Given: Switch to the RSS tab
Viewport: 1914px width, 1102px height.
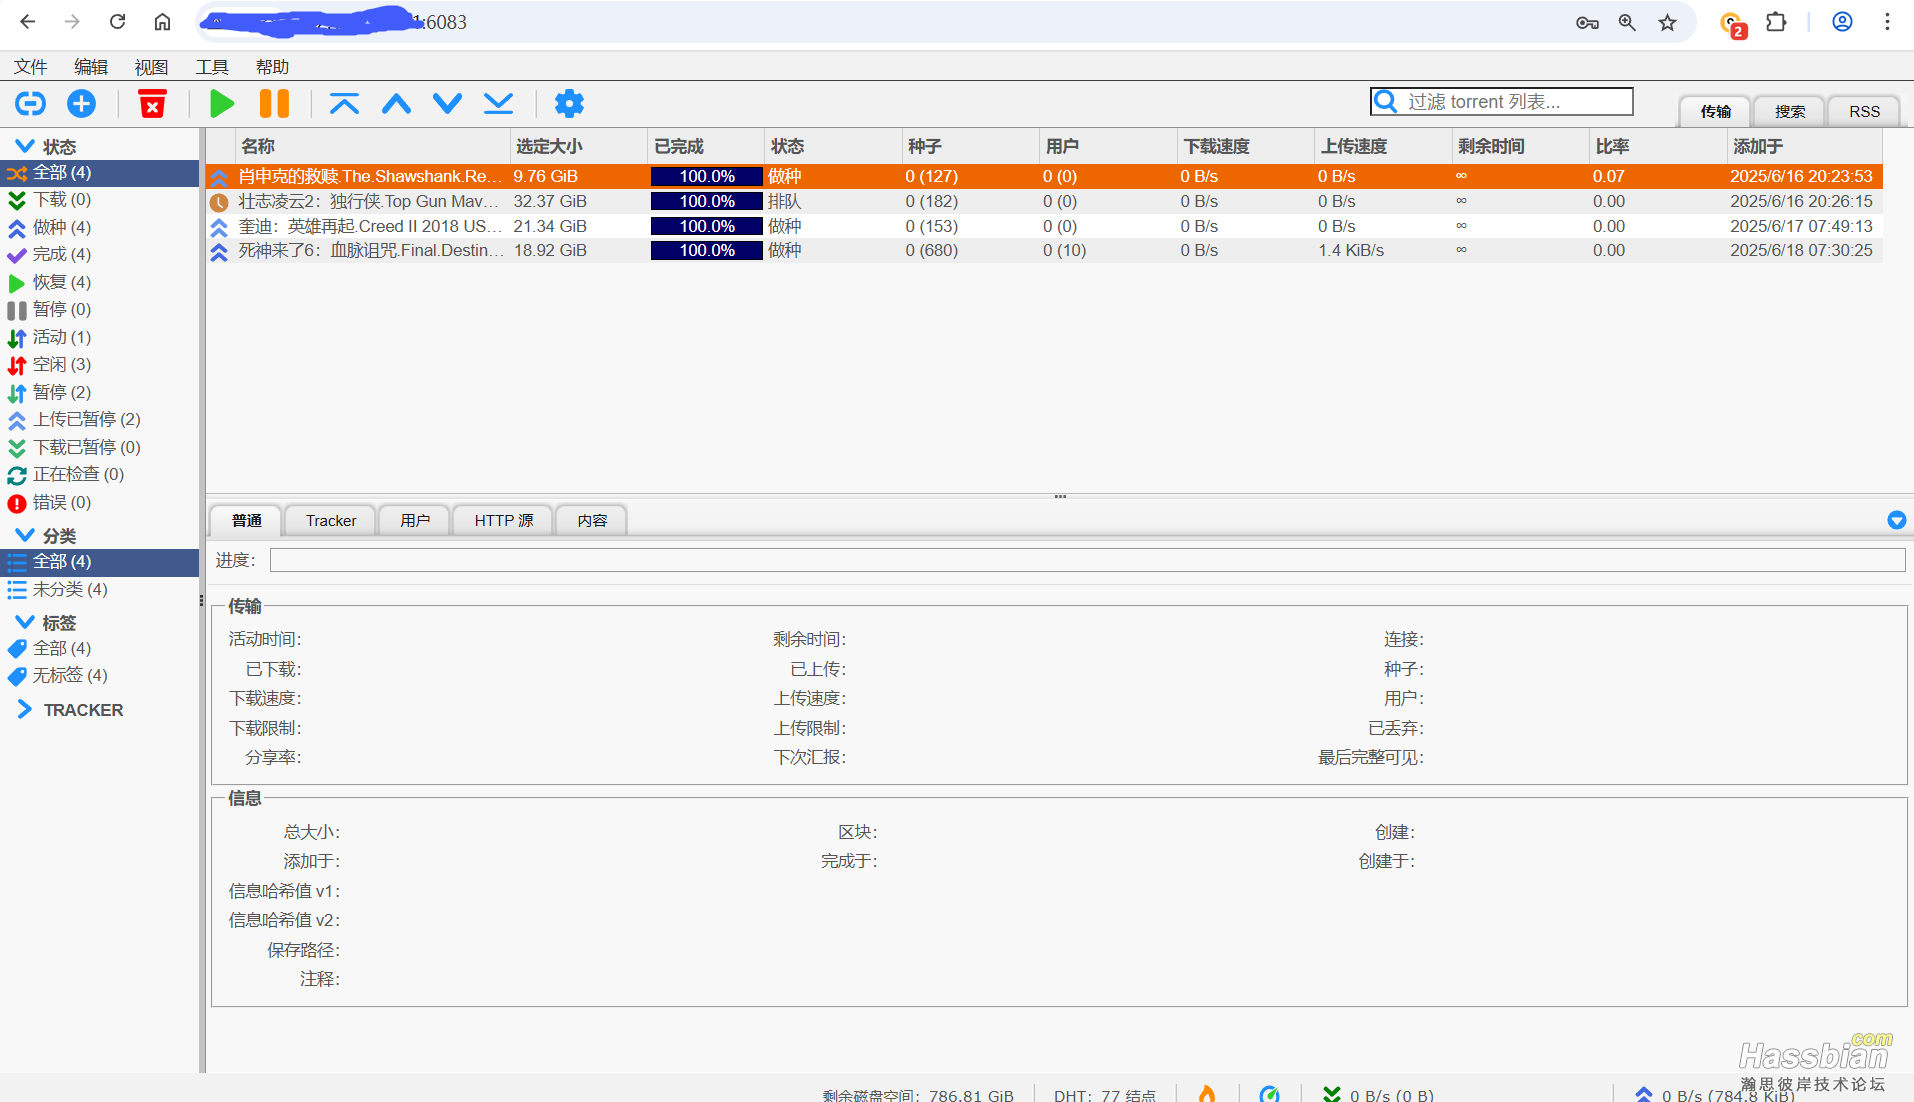Looking at the screenshot, I should point(1864,111).
